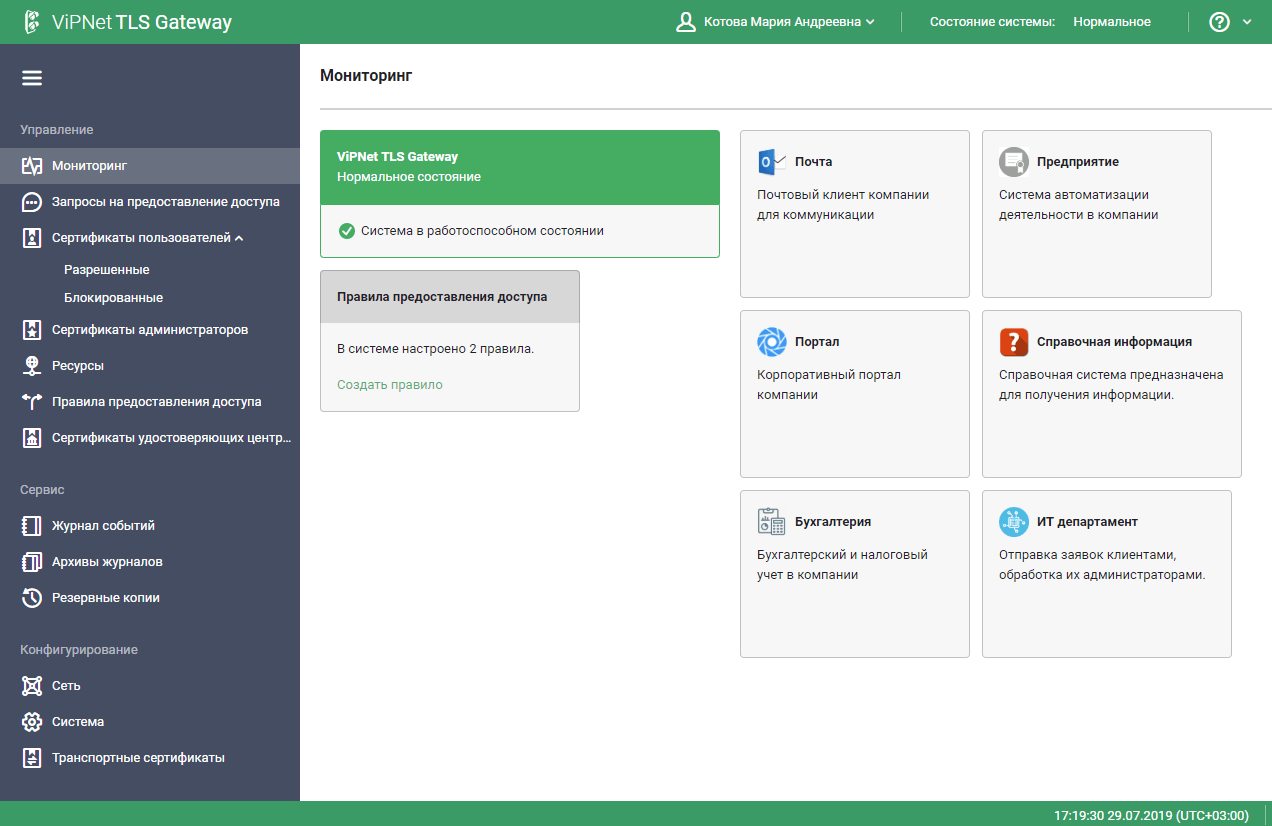Click the Конфигурирование section label
Viewport: 1272px width, 826px height.
(x=79, y=650)
